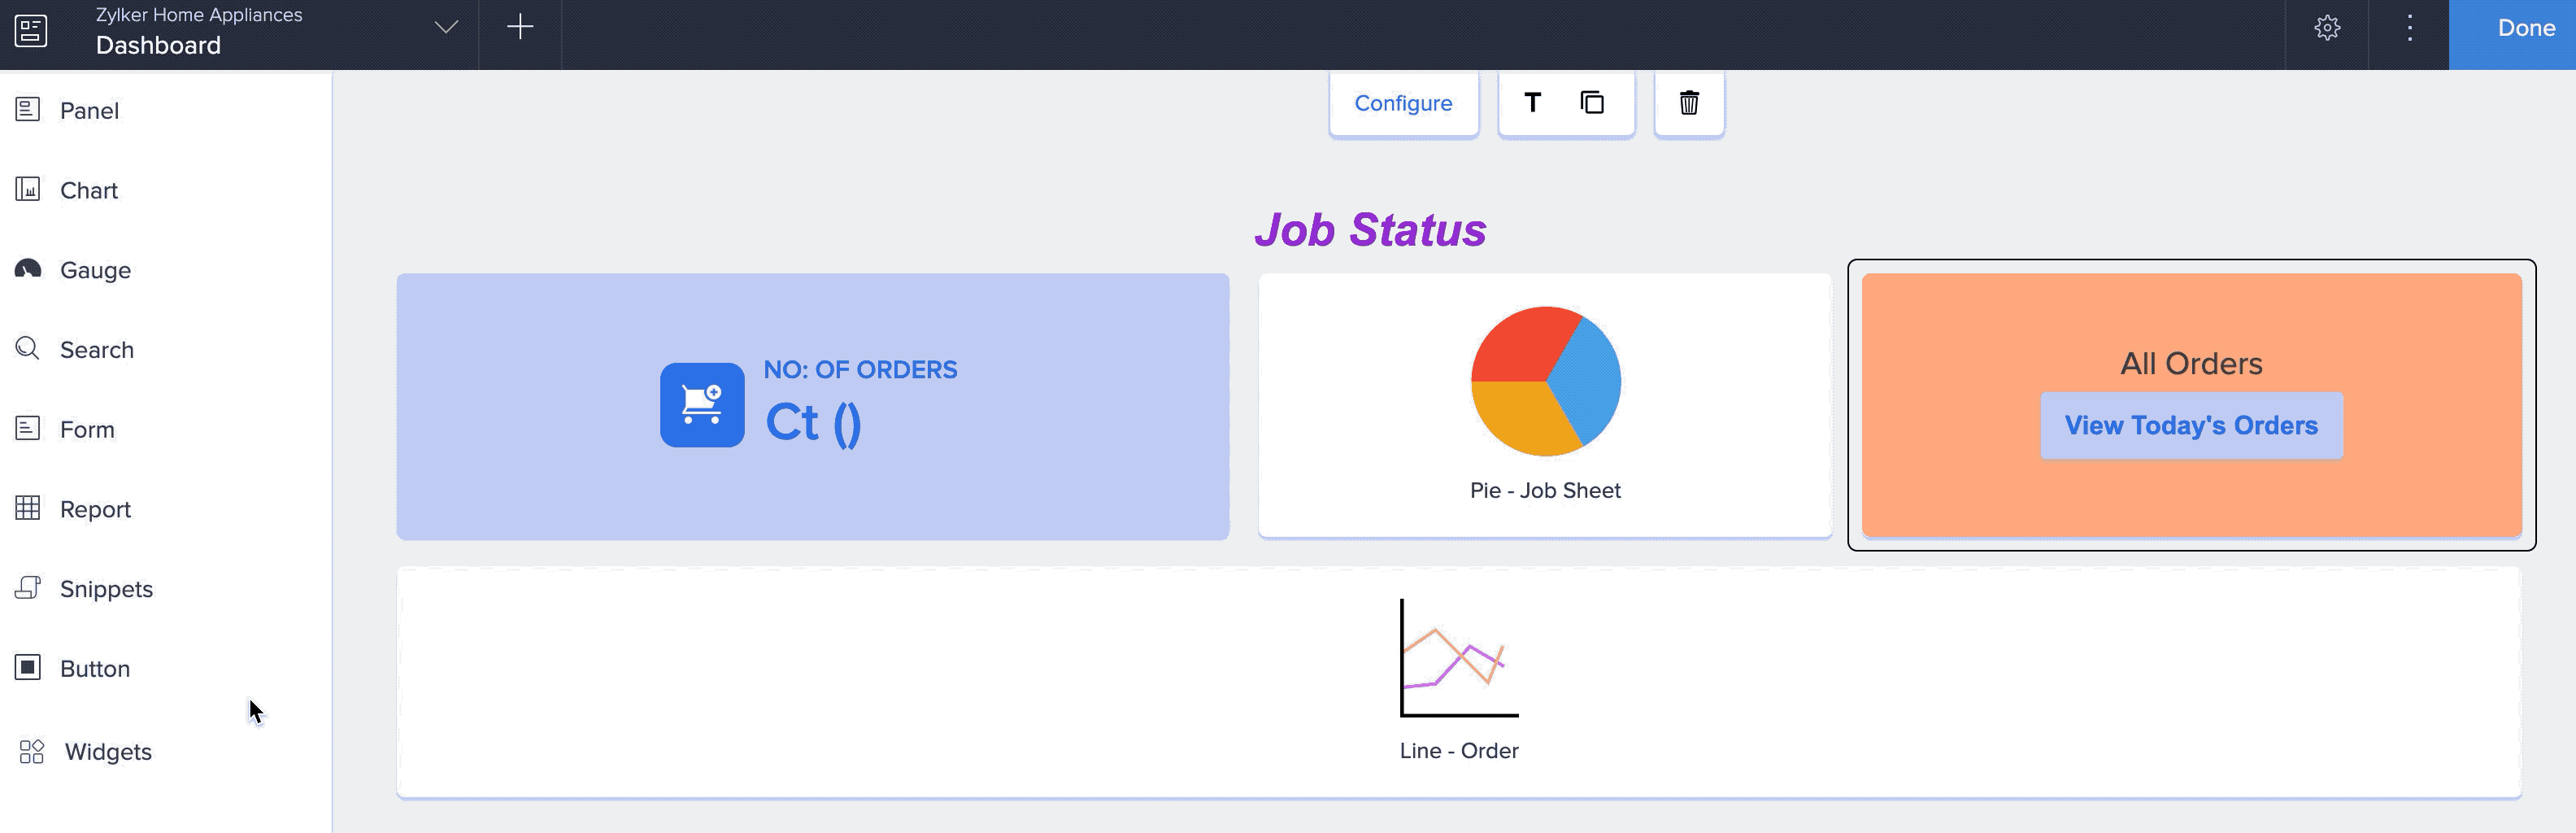Select the Search element in sidebar

click(96, 350)
